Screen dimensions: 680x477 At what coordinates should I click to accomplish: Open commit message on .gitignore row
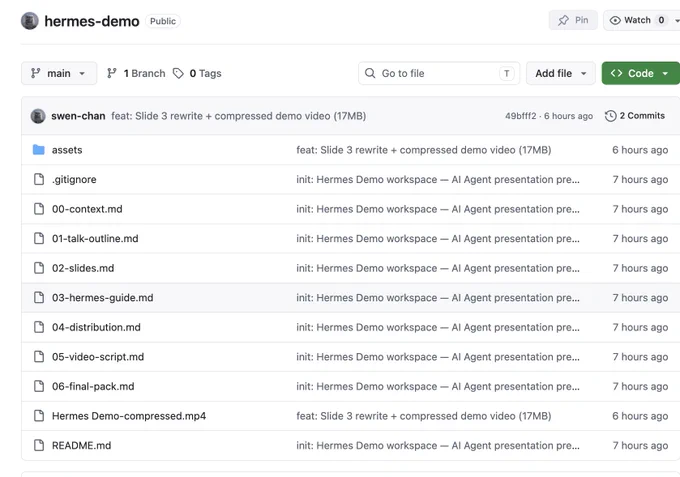click(438, 180)
